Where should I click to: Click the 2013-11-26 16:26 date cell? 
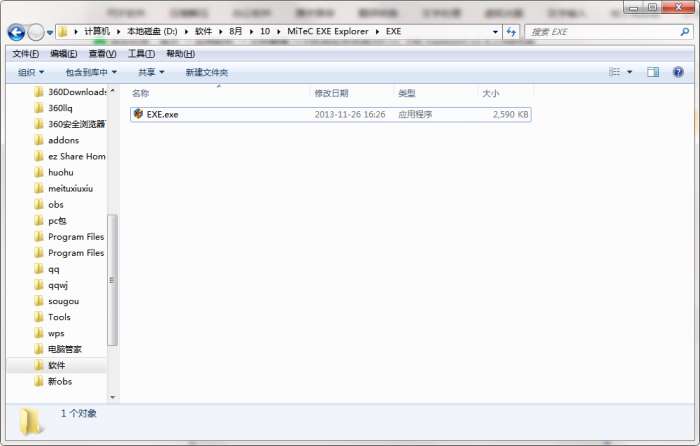click(350, 115)
